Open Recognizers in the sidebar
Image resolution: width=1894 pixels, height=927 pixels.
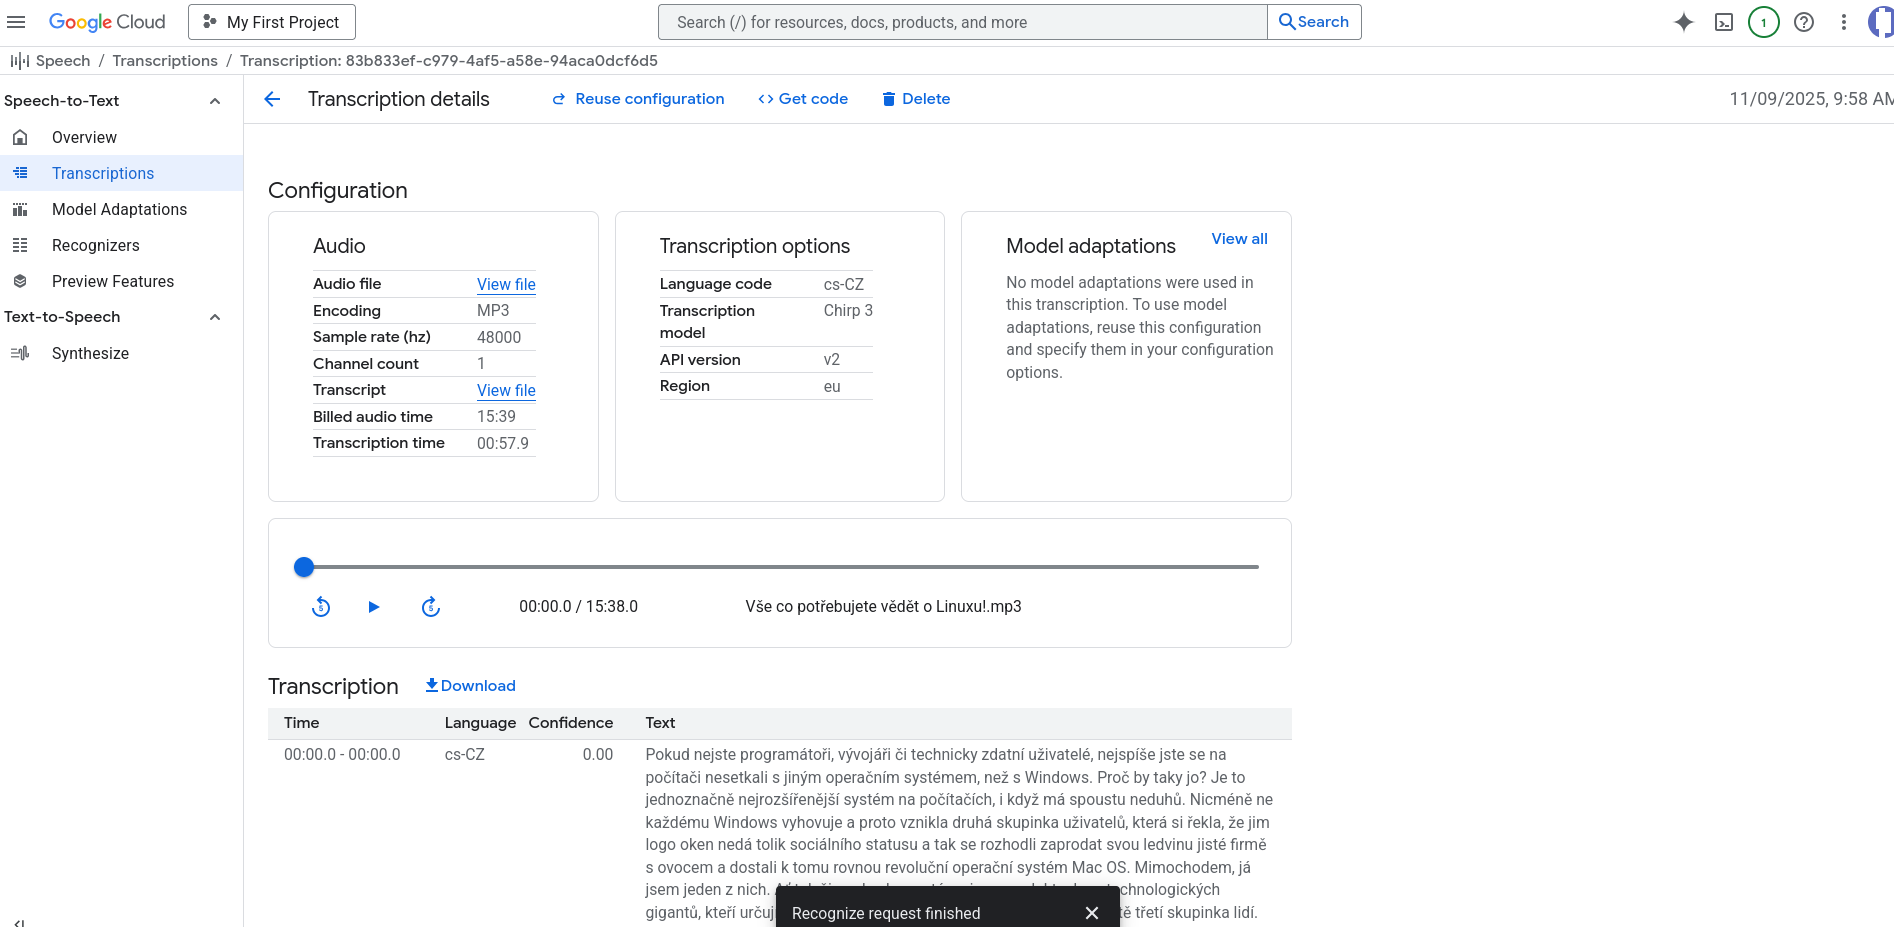[x=96, y=246]
